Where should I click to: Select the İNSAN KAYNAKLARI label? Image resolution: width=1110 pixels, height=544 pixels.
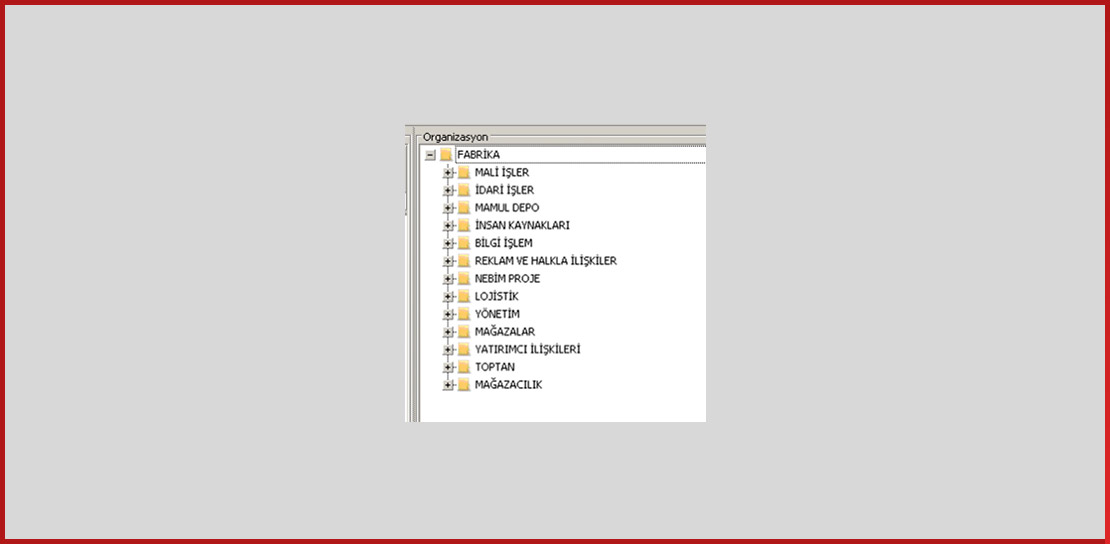pos(522,225)
